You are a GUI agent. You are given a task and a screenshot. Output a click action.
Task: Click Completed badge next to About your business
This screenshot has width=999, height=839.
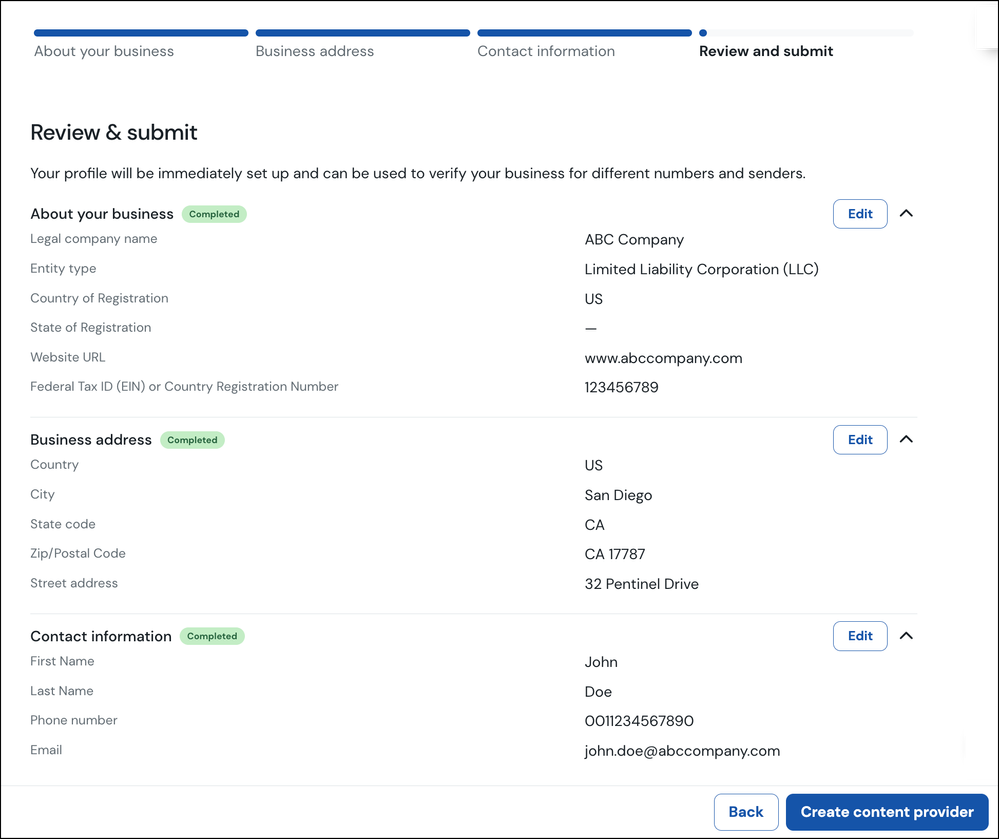point(214,214)
